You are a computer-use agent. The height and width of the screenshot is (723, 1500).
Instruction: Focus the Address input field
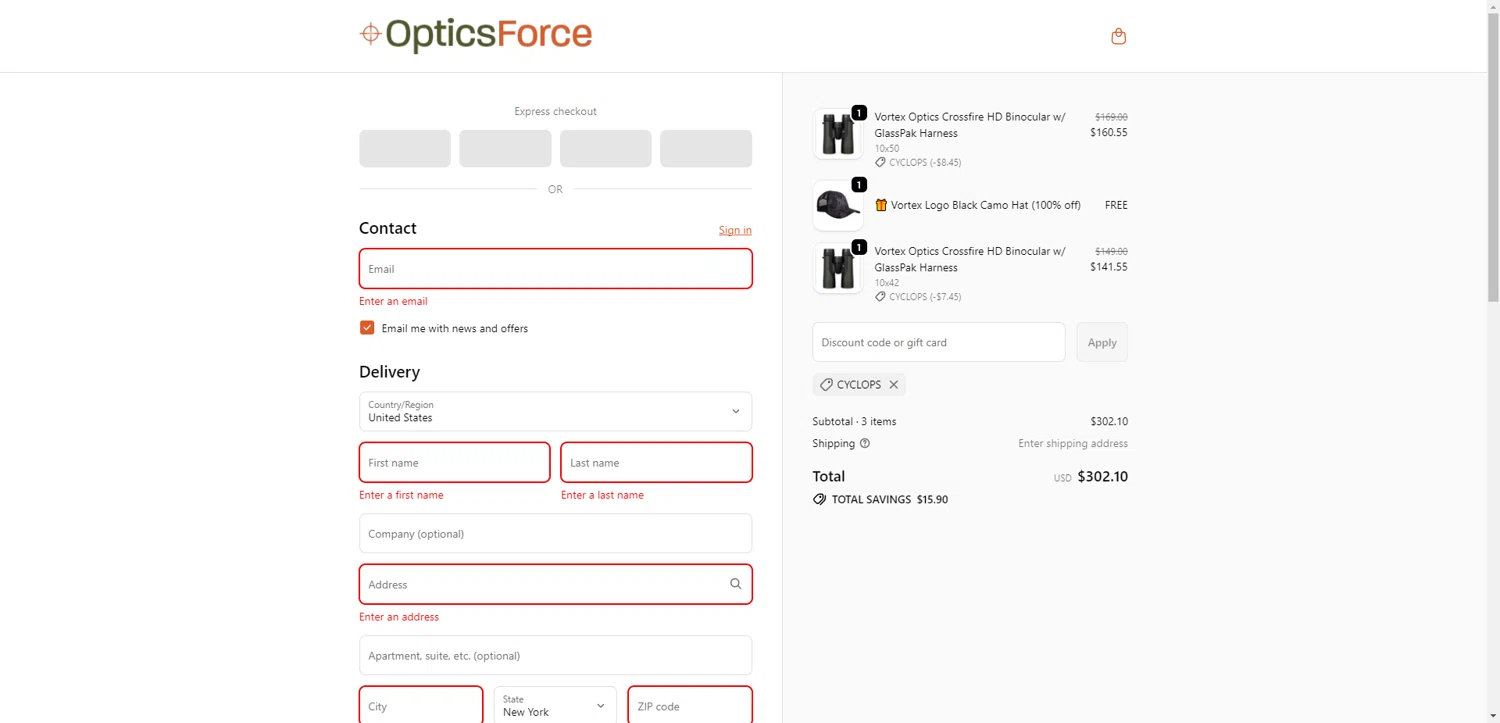coord(555,584)
